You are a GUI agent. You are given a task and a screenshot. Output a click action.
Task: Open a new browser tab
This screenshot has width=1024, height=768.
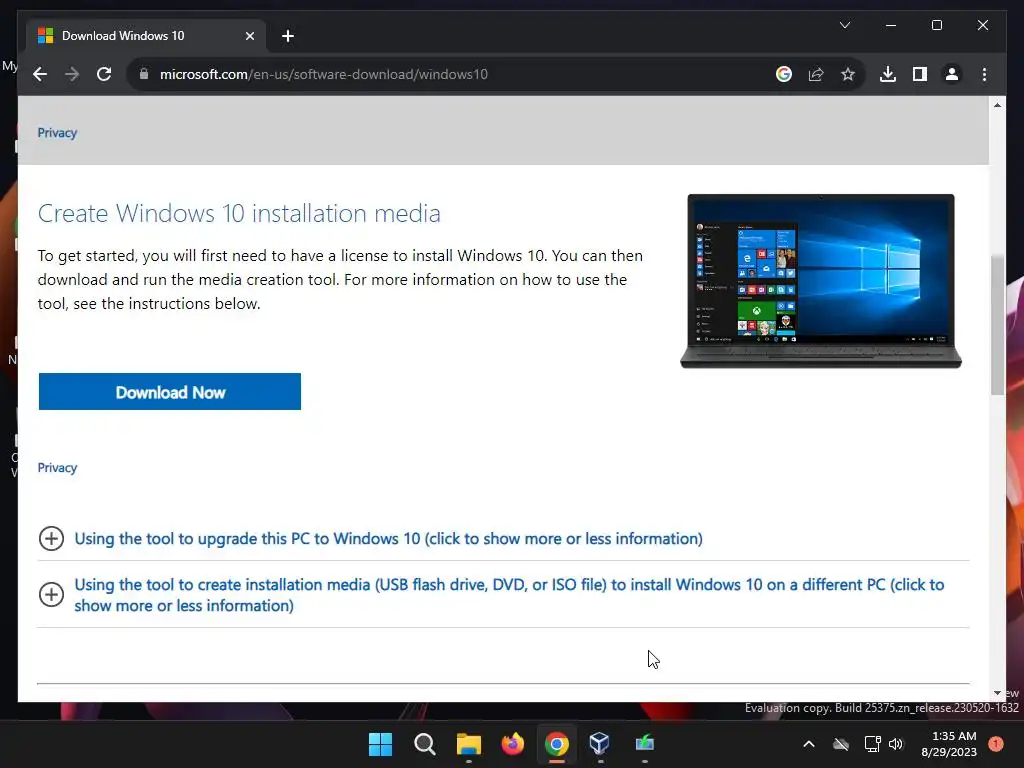287,36
